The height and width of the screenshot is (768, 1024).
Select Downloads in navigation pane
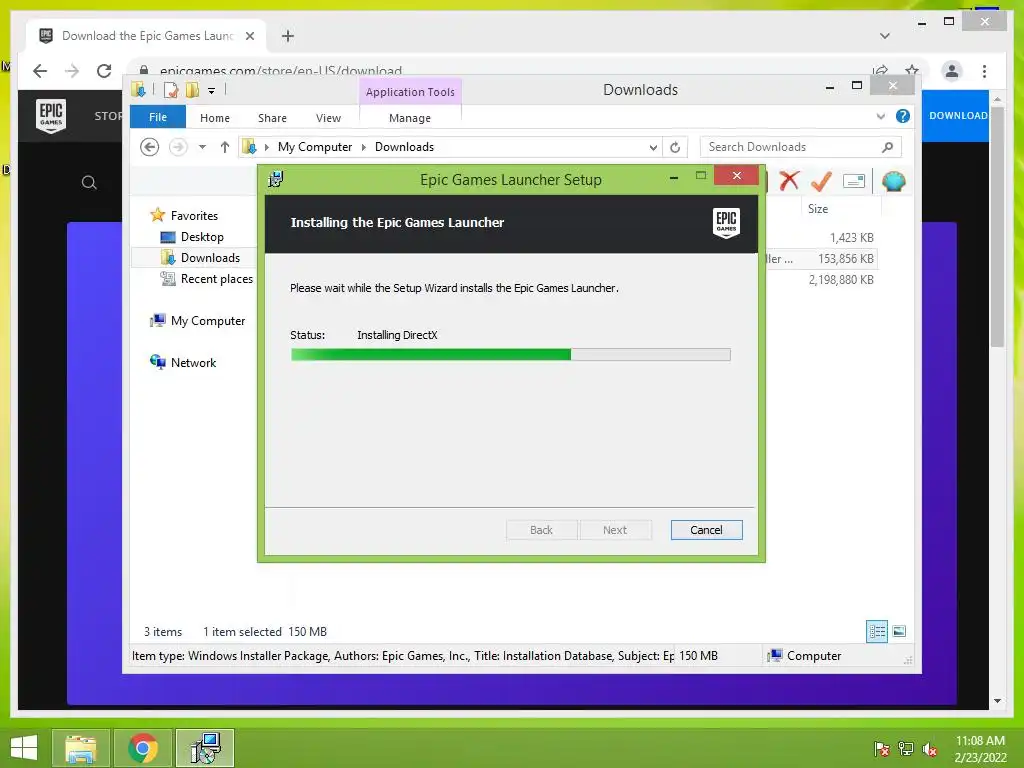[x=200, y=258]
